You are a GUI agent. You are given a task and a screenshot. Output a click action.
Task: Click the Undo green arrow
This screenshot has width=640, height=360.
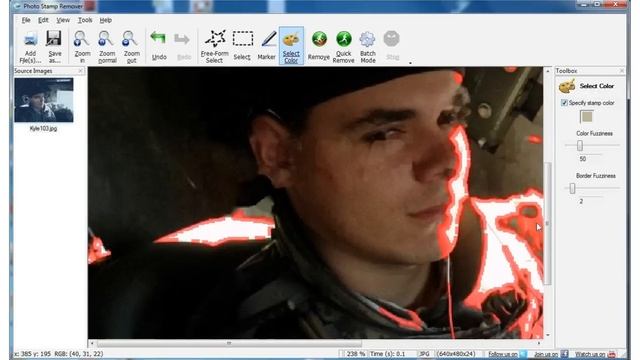158,39
